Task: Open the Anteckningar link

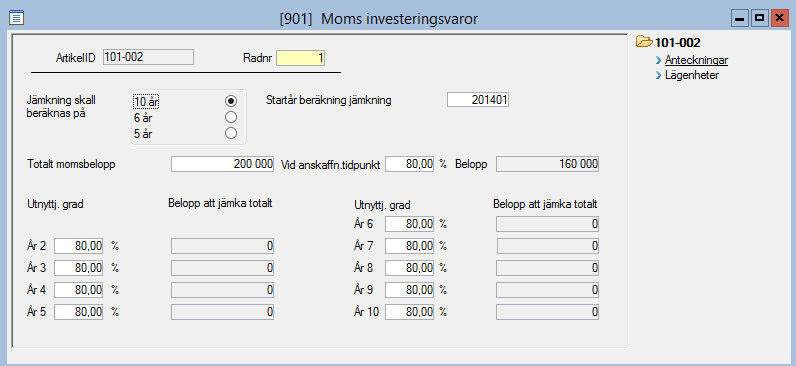Action: (696, 60)
